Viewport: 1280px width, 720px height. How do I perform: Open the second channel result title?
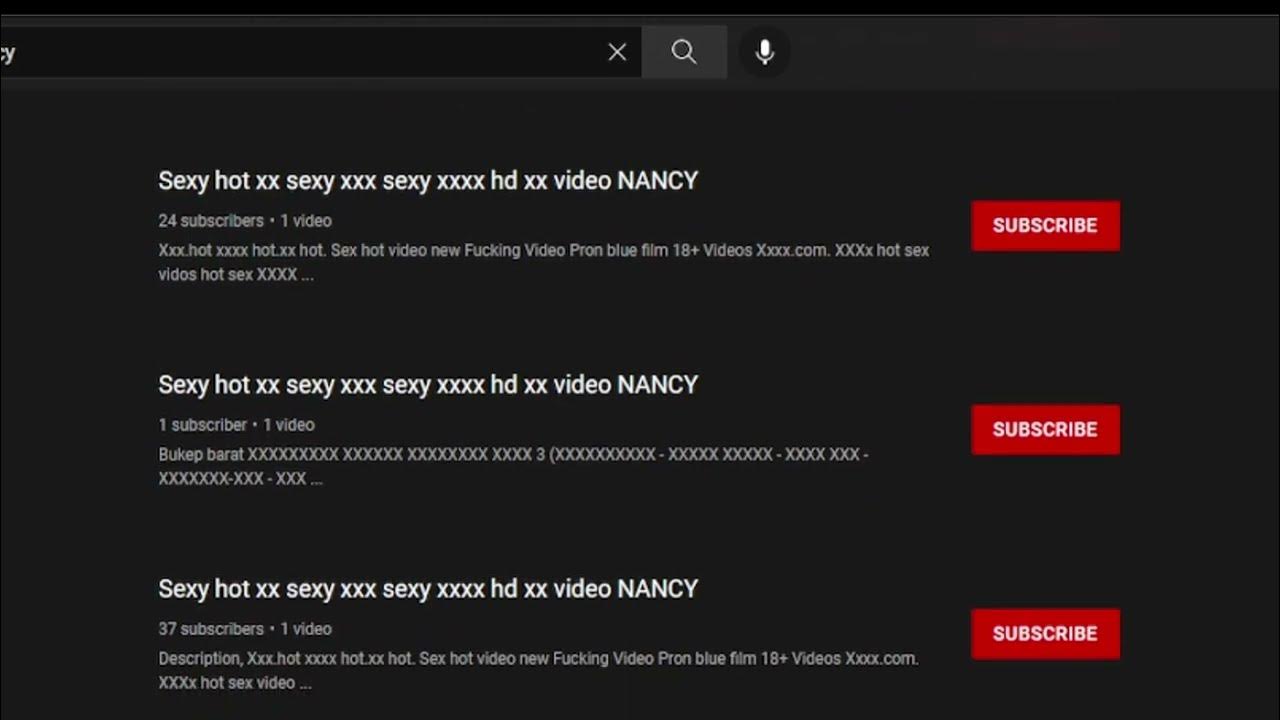point(428,385)
